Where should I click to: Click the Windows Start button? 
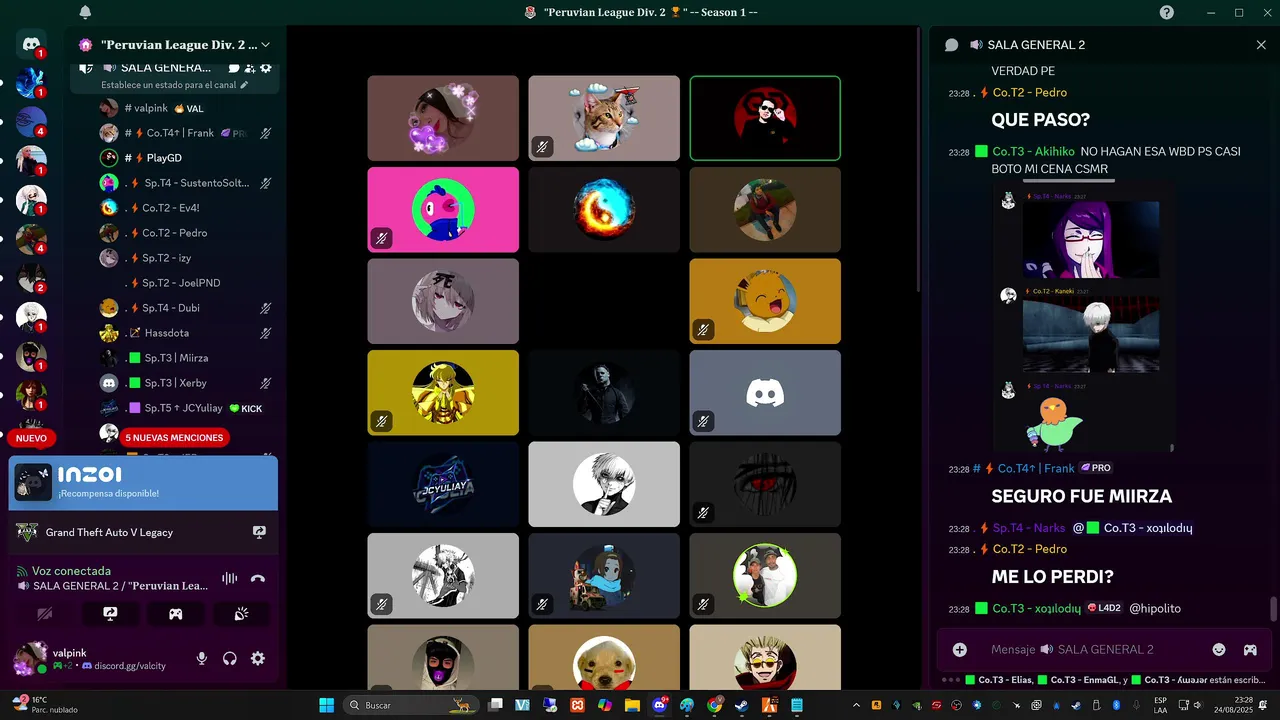click(x=327, y=705)
